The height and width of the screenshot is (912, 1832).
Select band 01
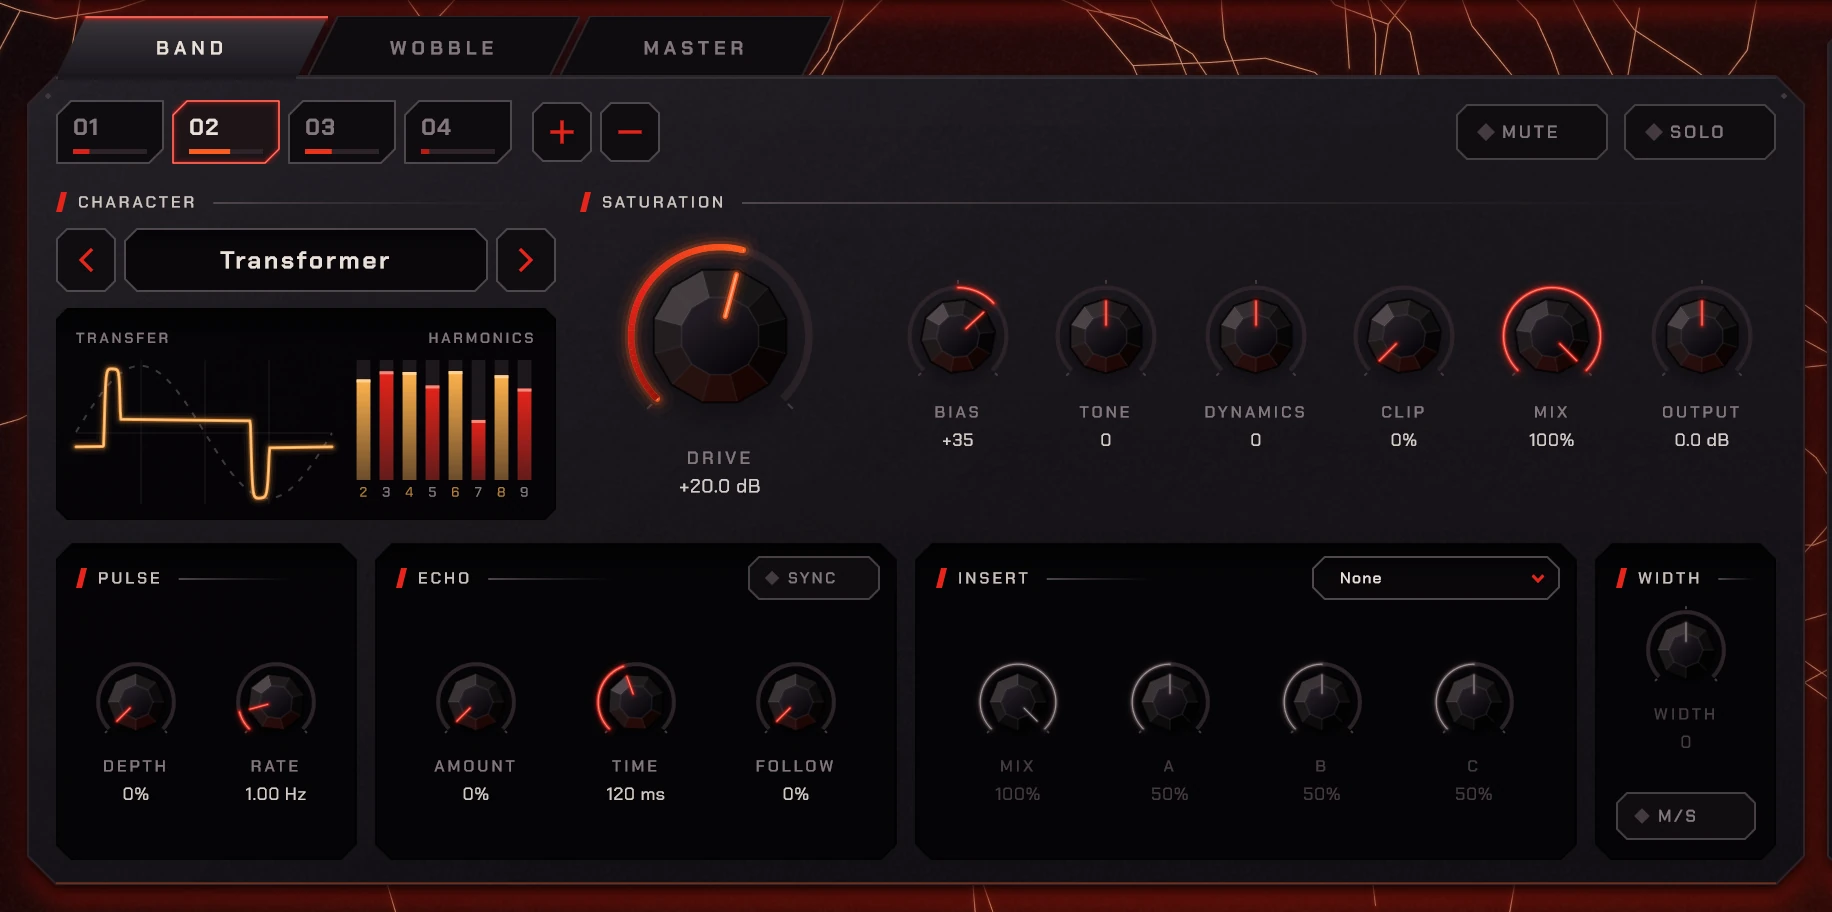[110, 132]
